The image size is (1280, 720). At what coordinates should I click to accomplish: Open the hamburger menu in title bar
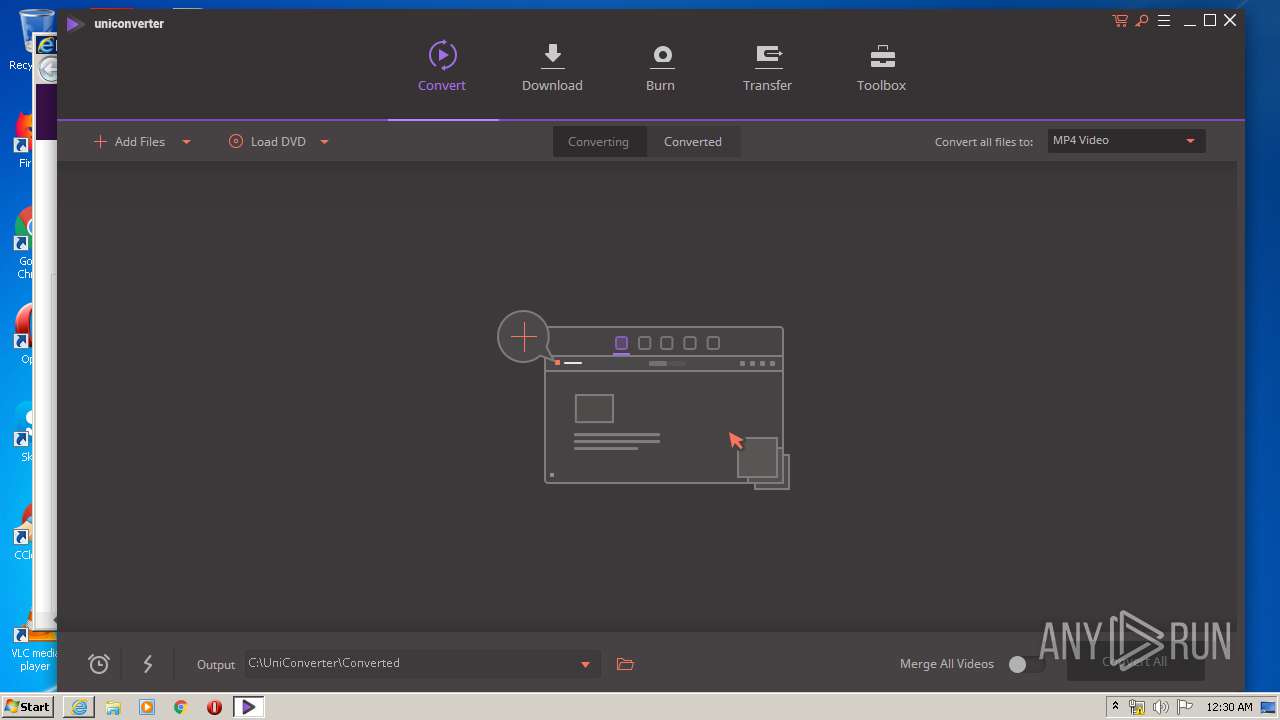[x=1164, y=21]
